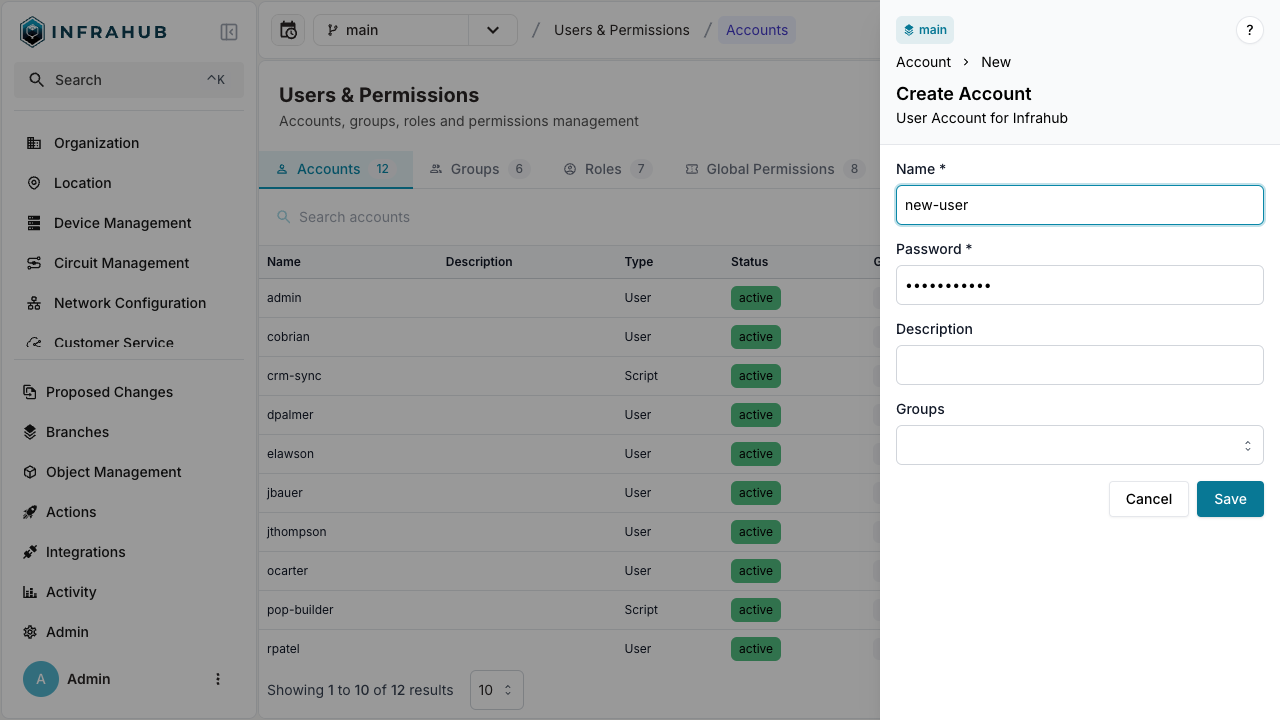This screenshot has width=1280, height=720.
Task: Click the help question mark icon
Action: (1249, 30)
